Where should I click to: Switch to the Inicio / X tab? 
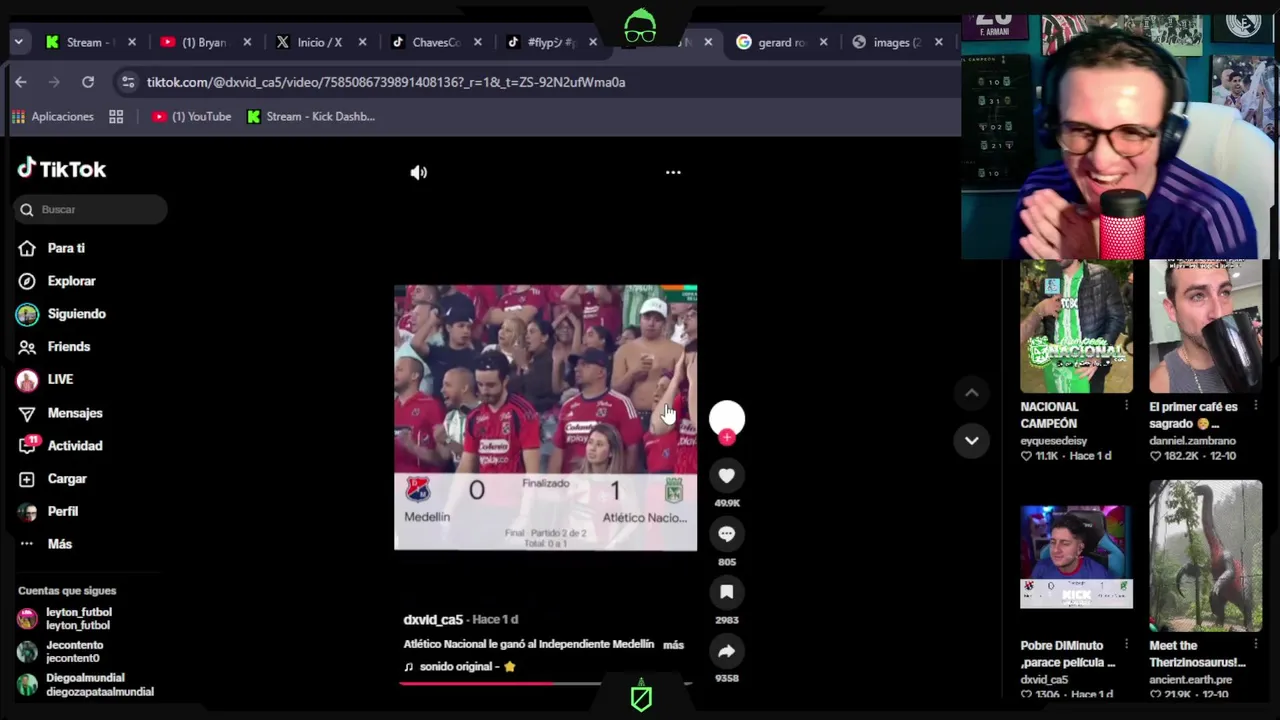tap(320, 42)
